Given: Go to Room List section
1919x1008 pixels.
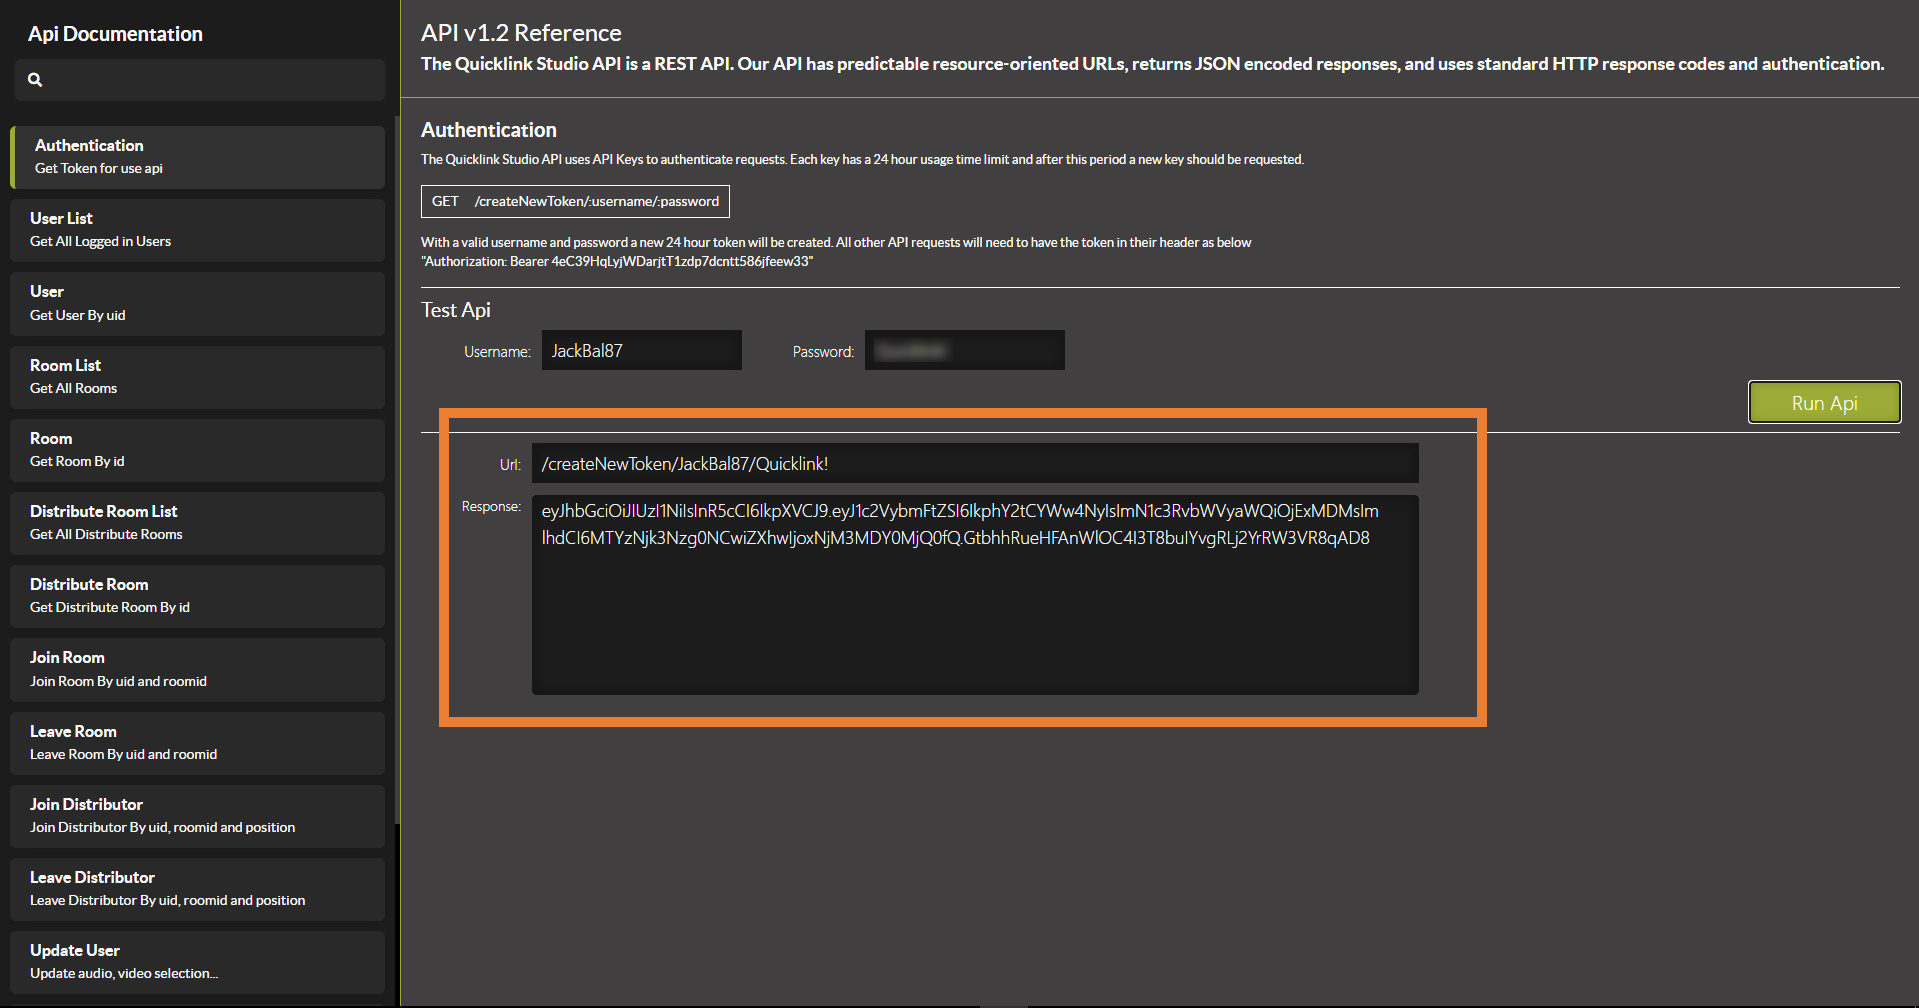Looking at the screenshot, I should (x=198, y=377).
